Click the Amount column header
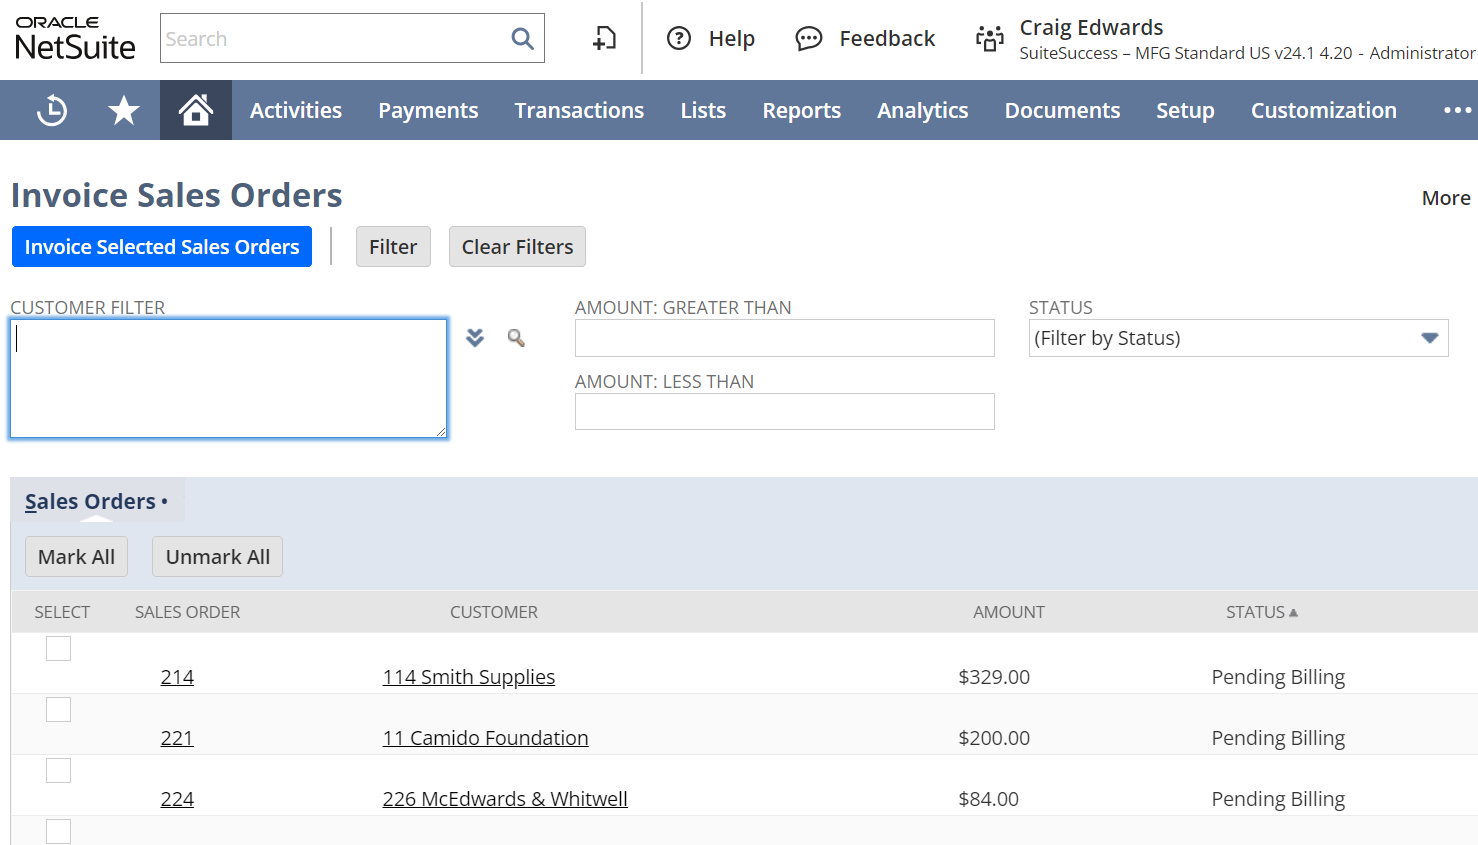This screenshot has width=1478, height=845. 1008,612
